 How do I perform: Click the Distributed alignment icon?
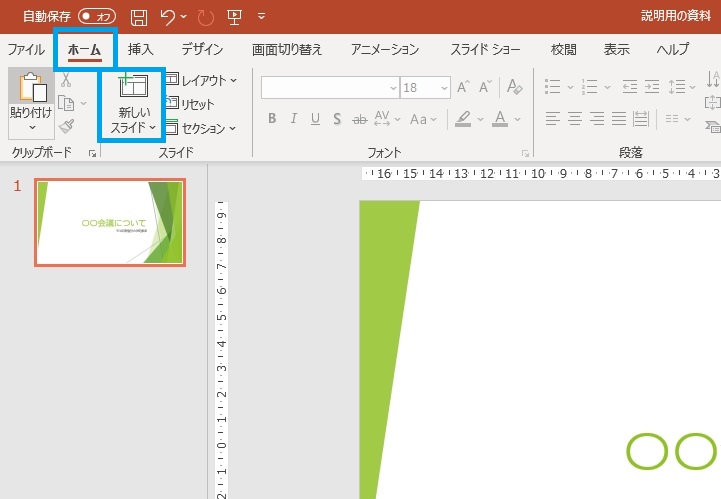tap(641, 119)
